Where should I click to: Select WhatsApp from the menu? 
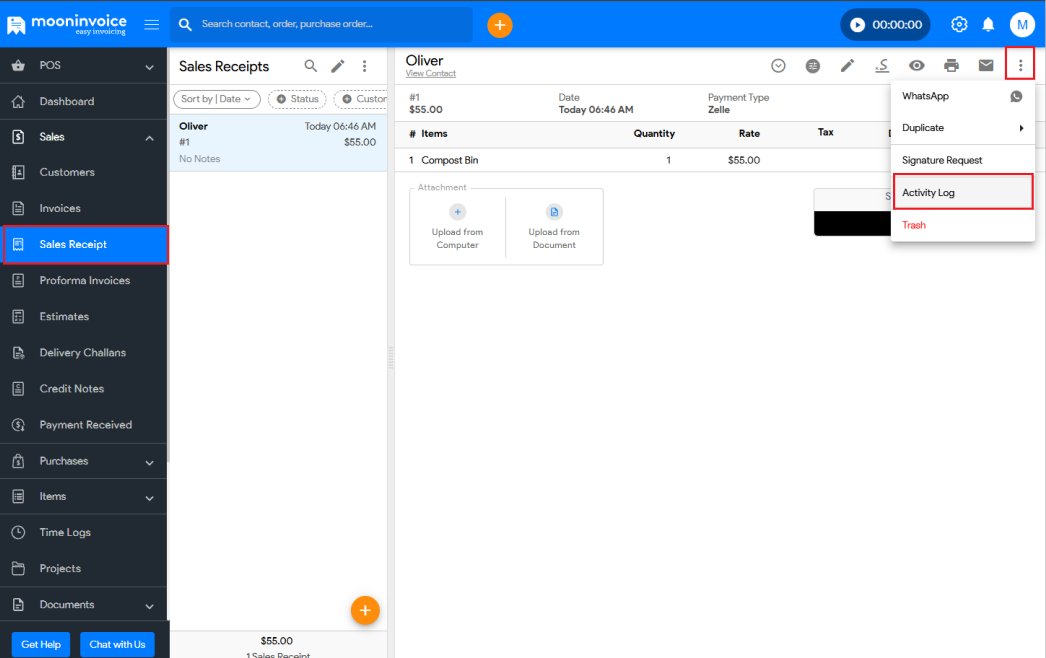click(x=963, y=96)
